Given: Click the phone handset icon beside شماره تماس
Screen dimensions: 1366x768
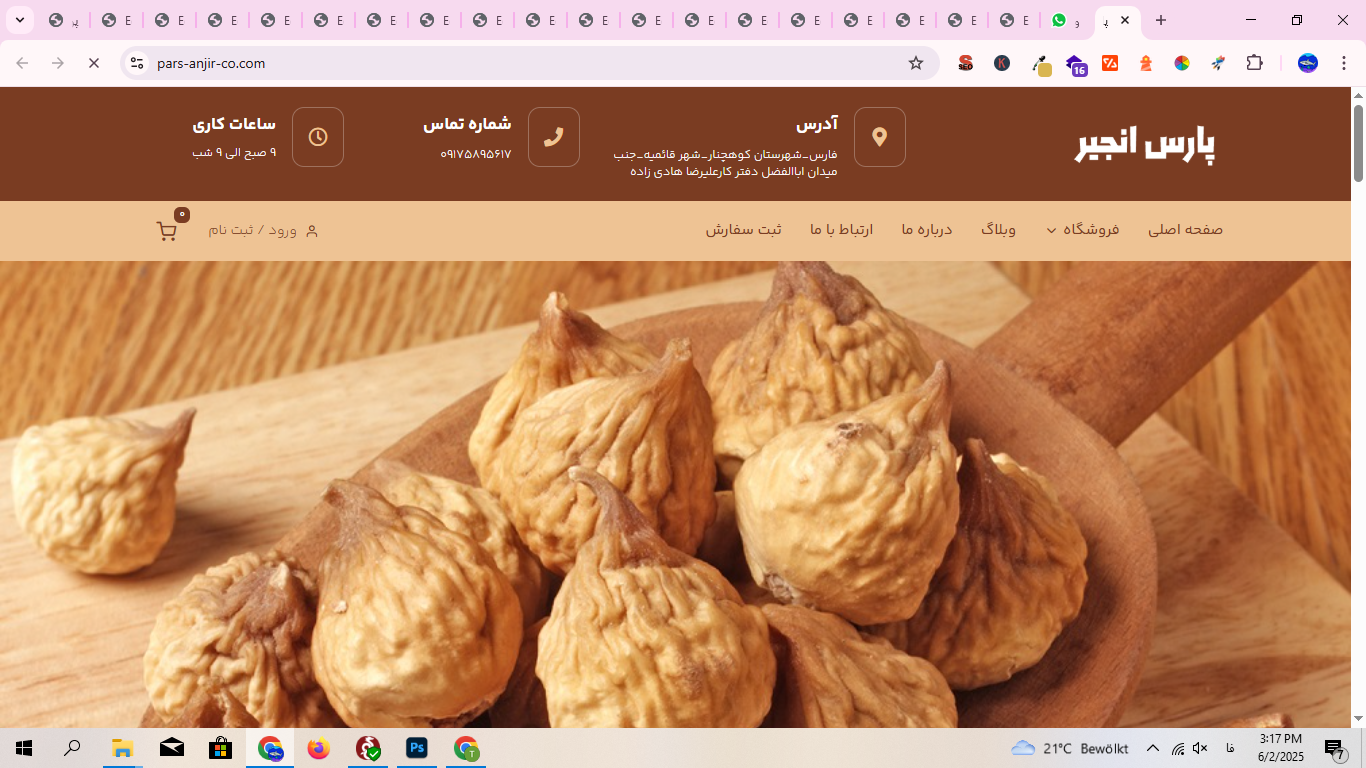Looking at the screenshot, I should coord(554,137).
